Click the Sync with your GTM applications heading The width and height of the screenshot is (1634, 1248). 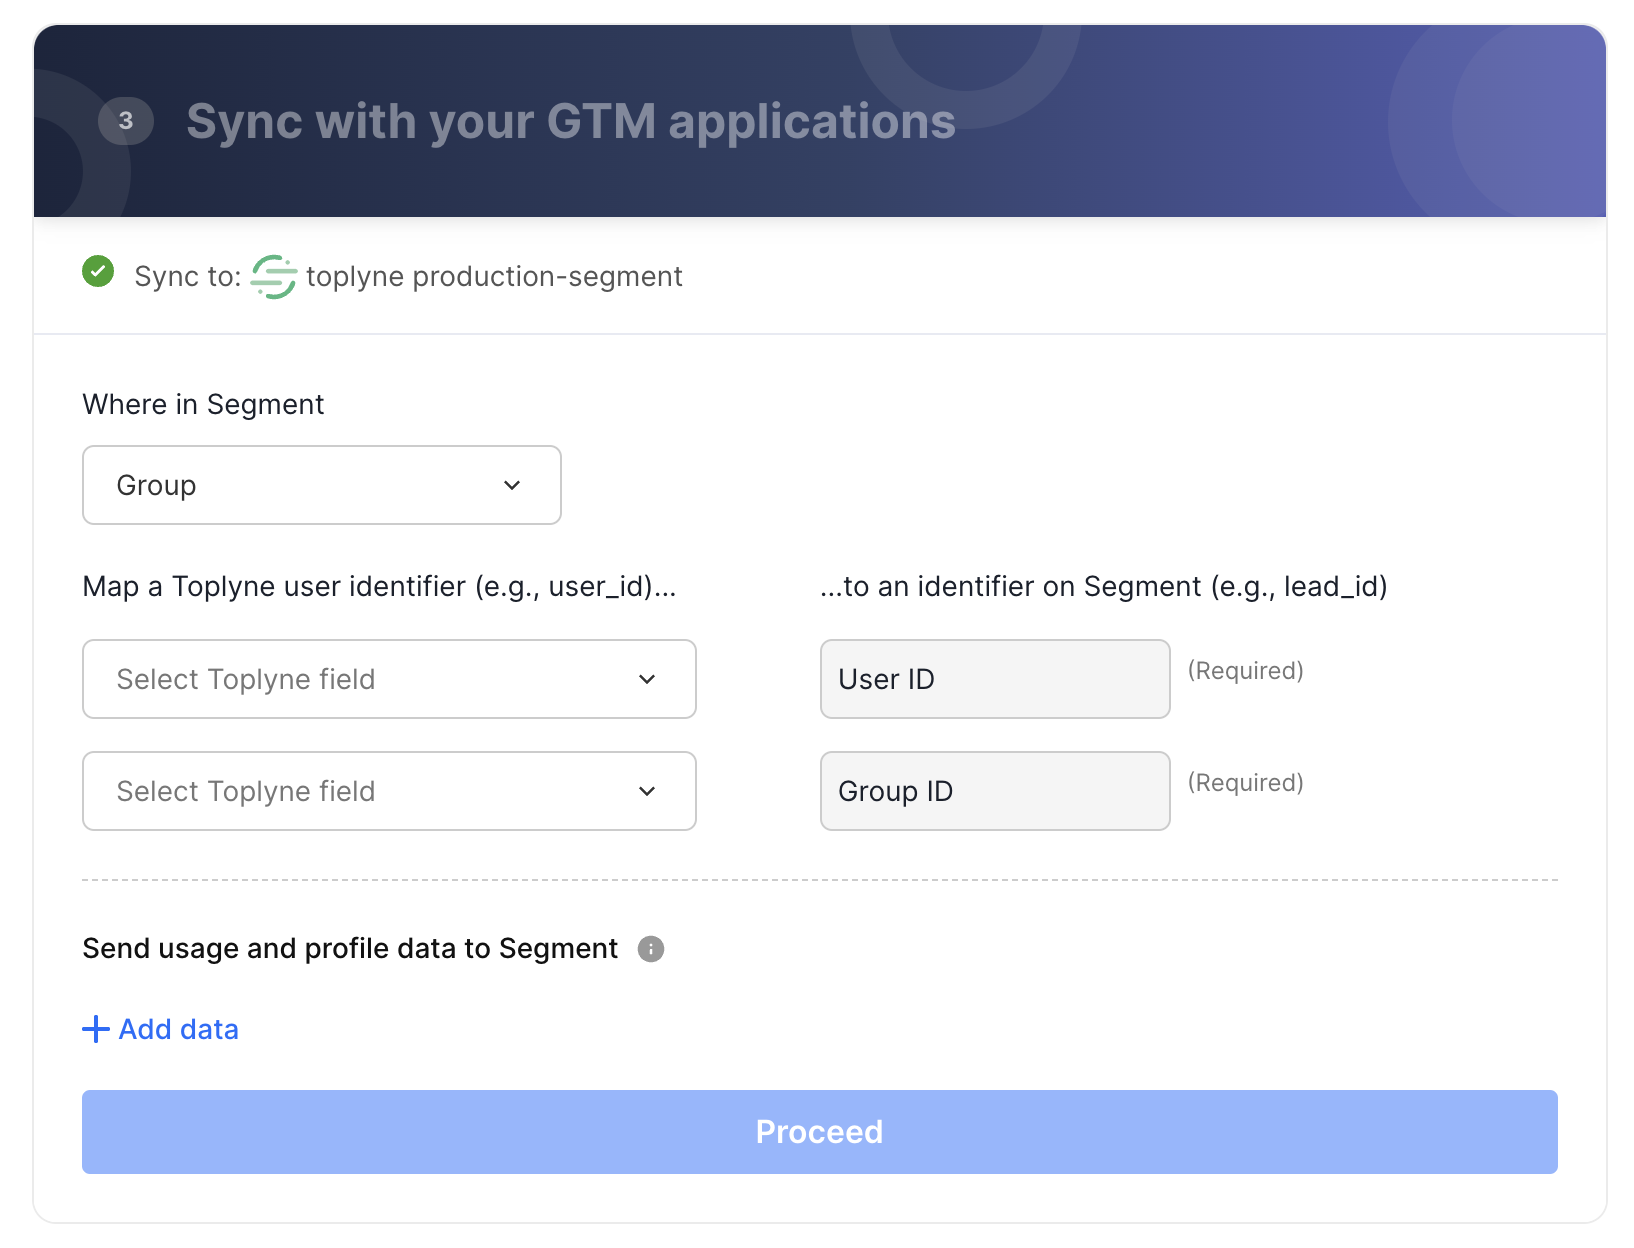pyautogui.click(x=571, y=122)
